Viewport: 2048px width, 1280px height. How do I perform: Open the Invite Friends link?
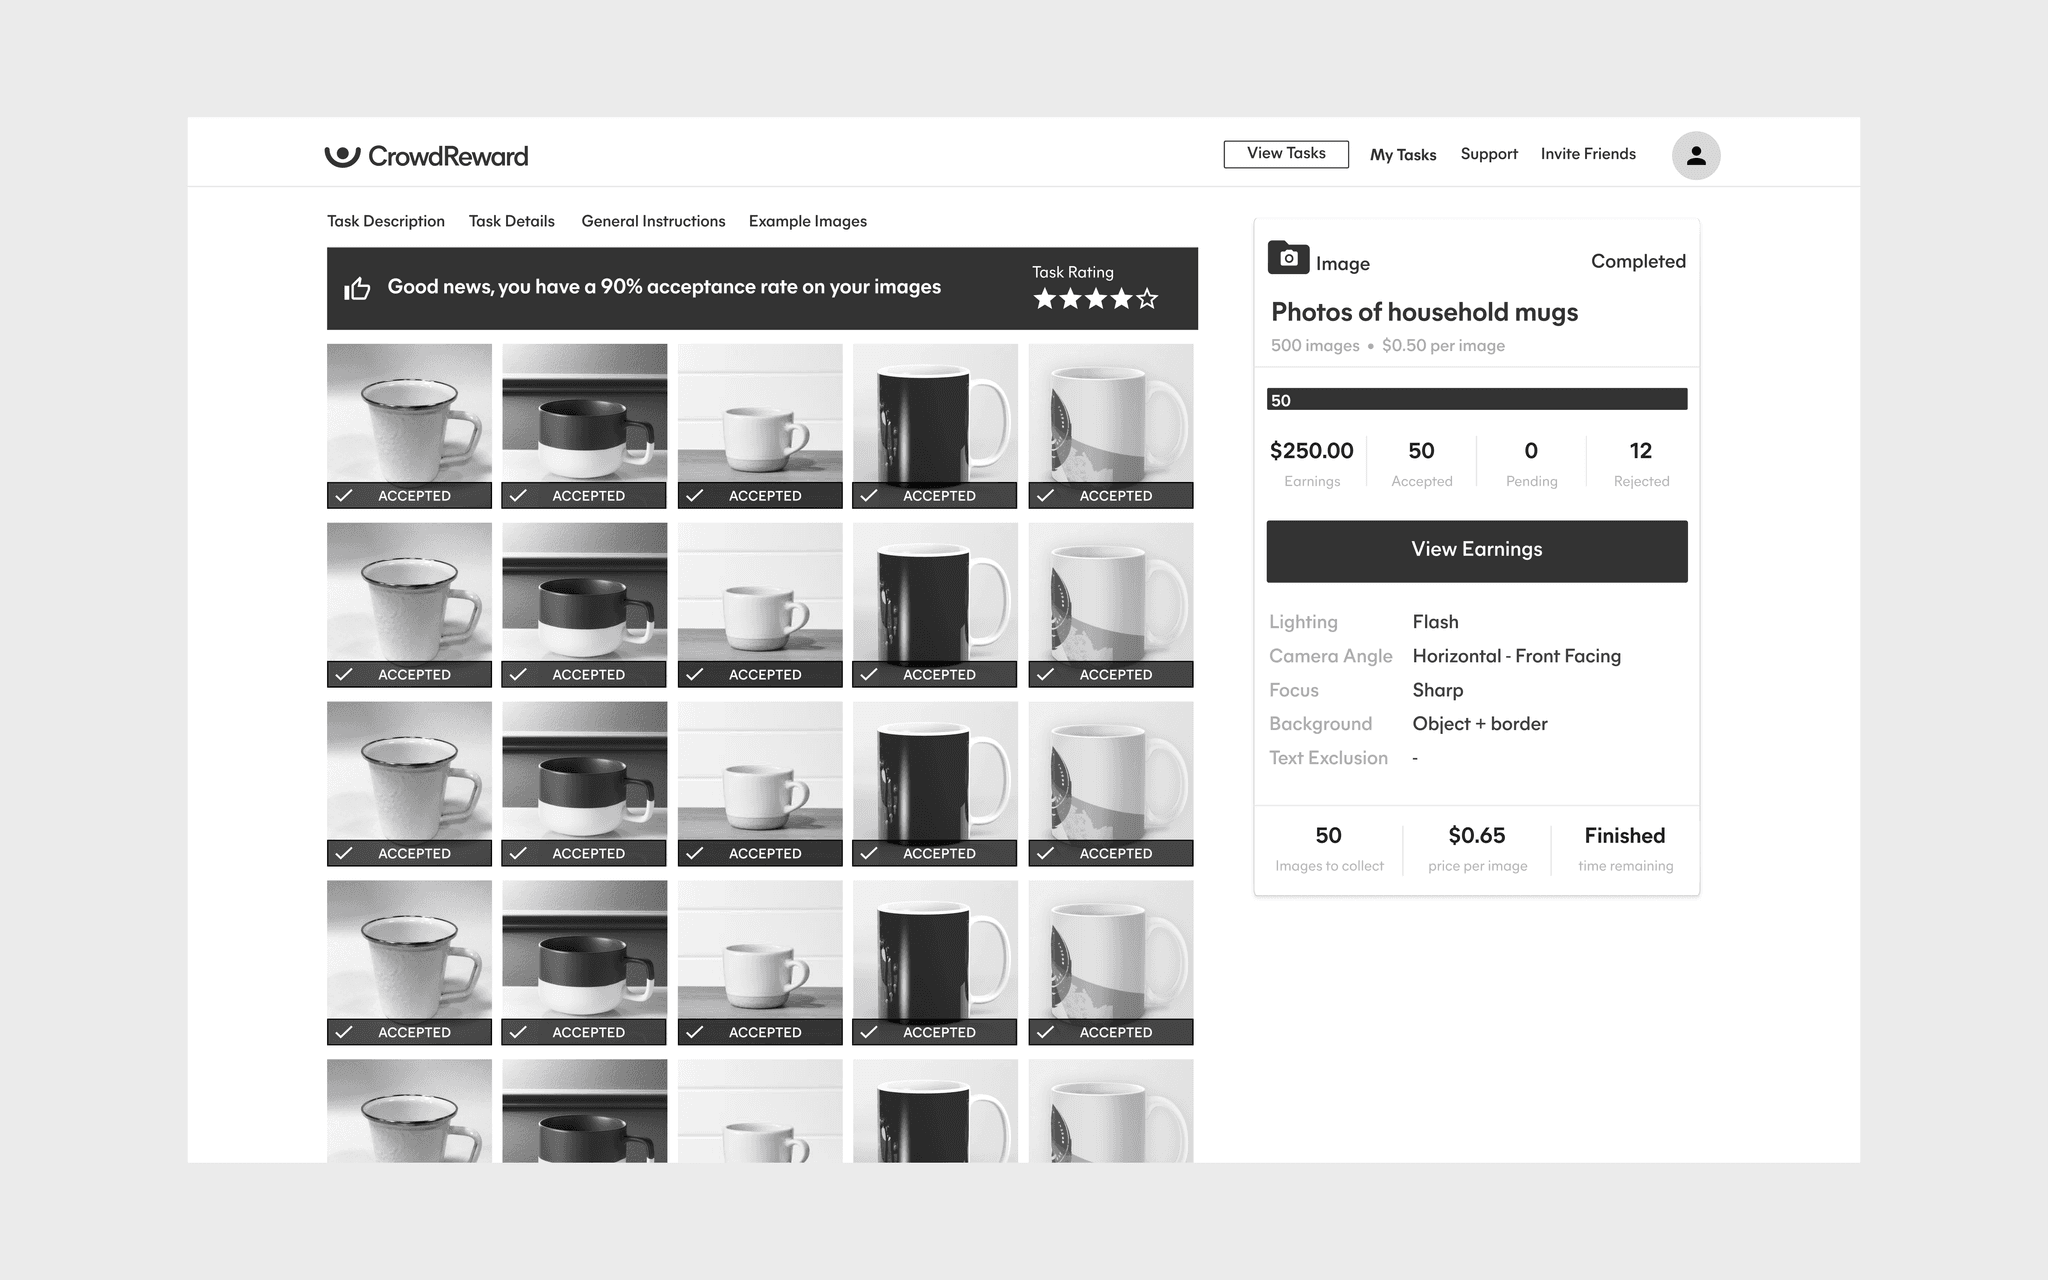(1587, 154)
